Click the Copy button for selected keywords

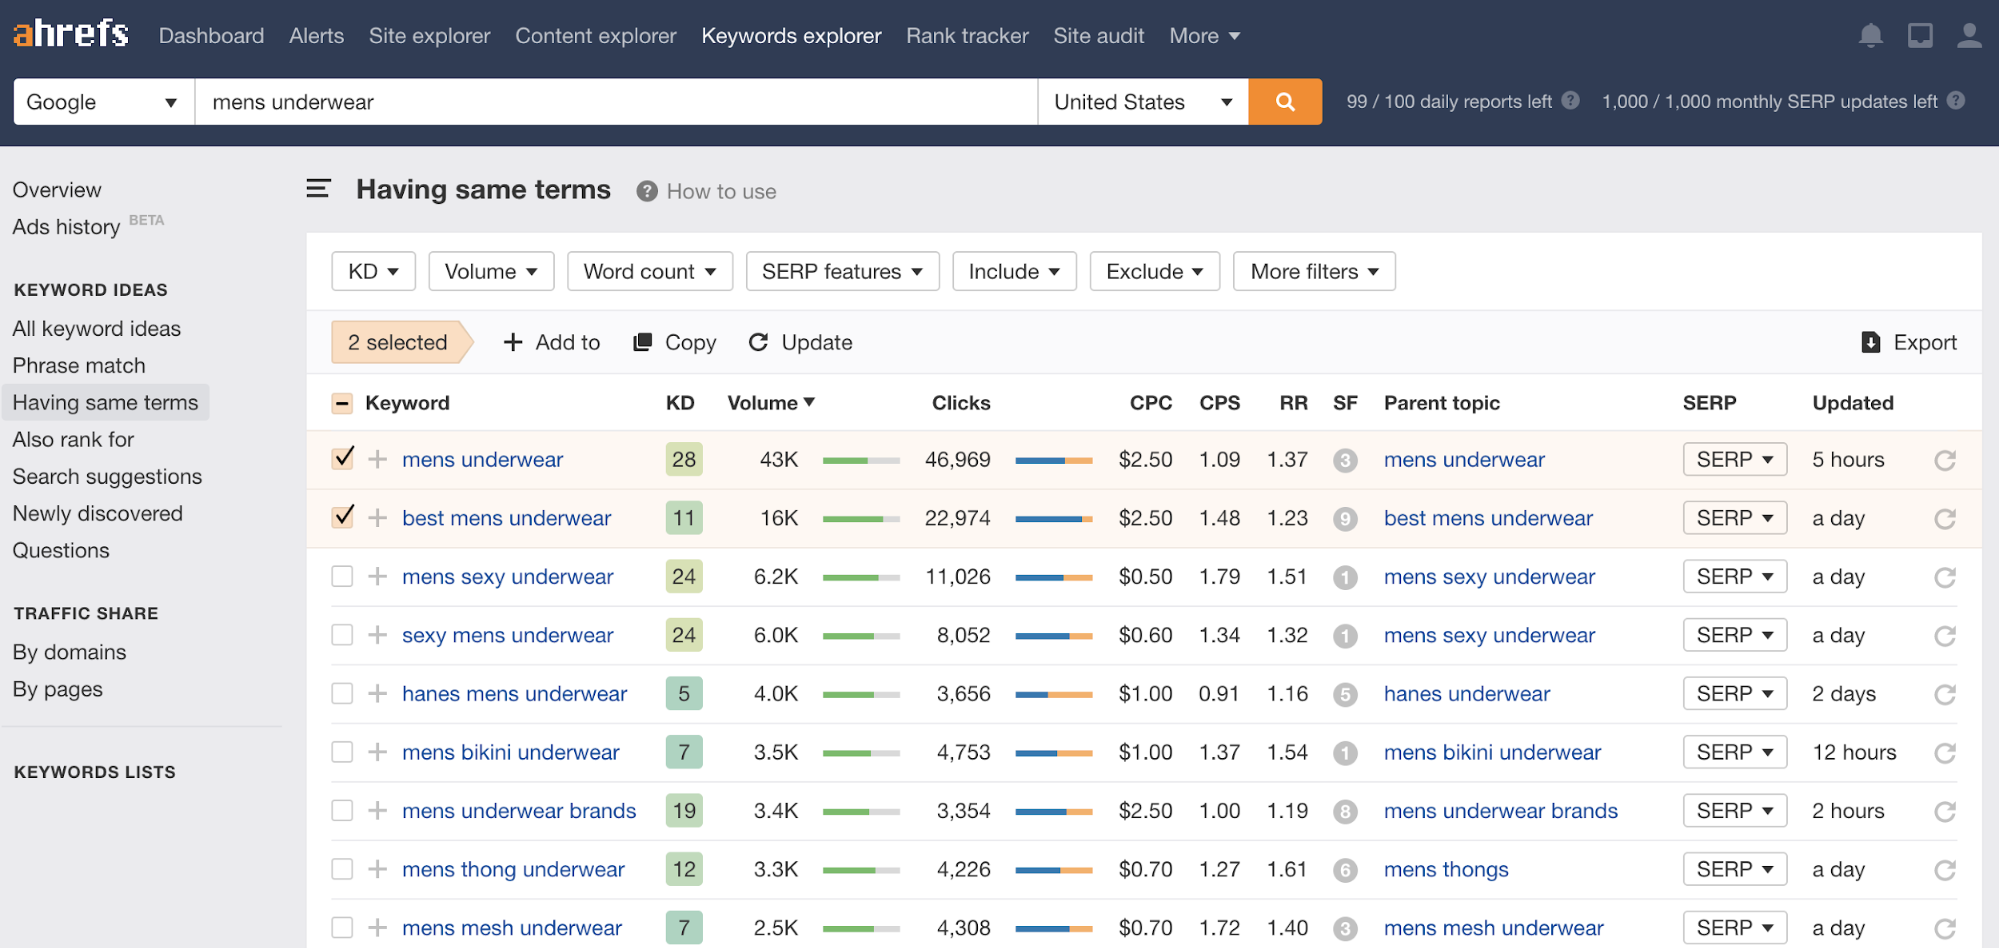pyautogui.click(x=675, y=343)
